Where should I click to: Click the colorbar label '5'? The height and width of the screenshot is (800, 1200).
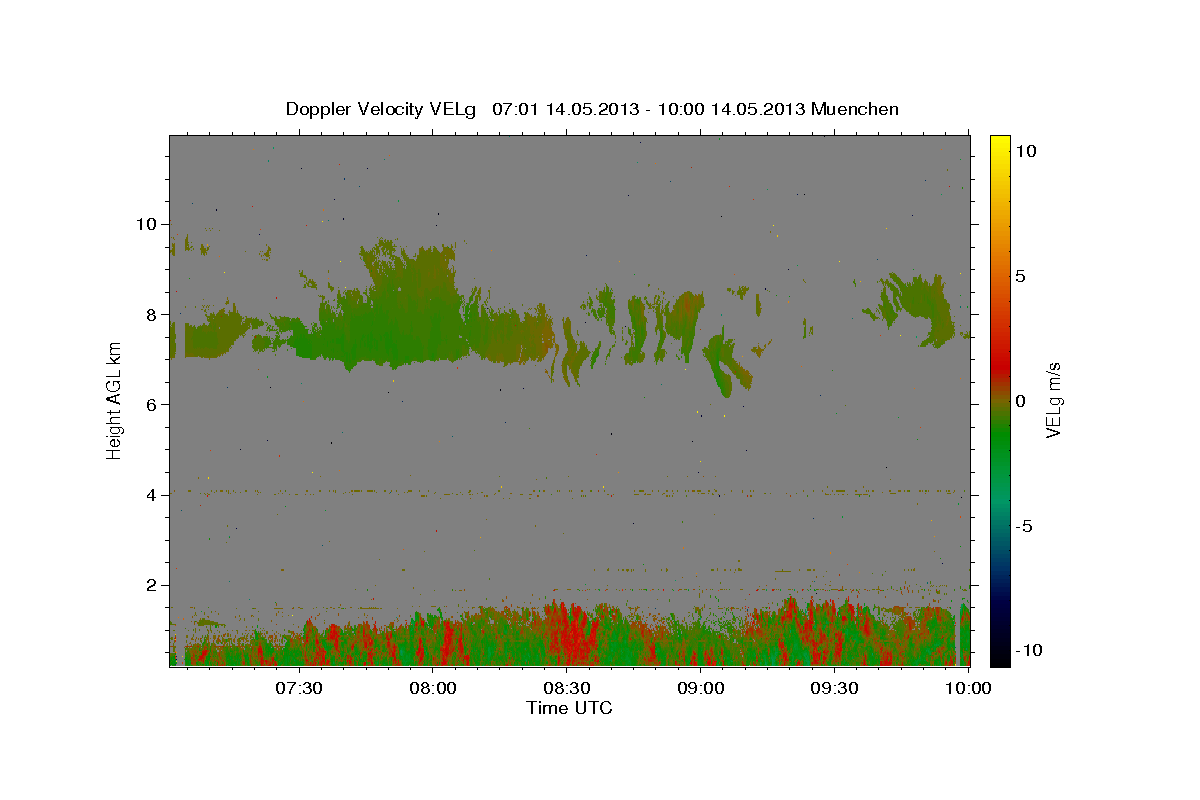click(x=1019, y=276)
